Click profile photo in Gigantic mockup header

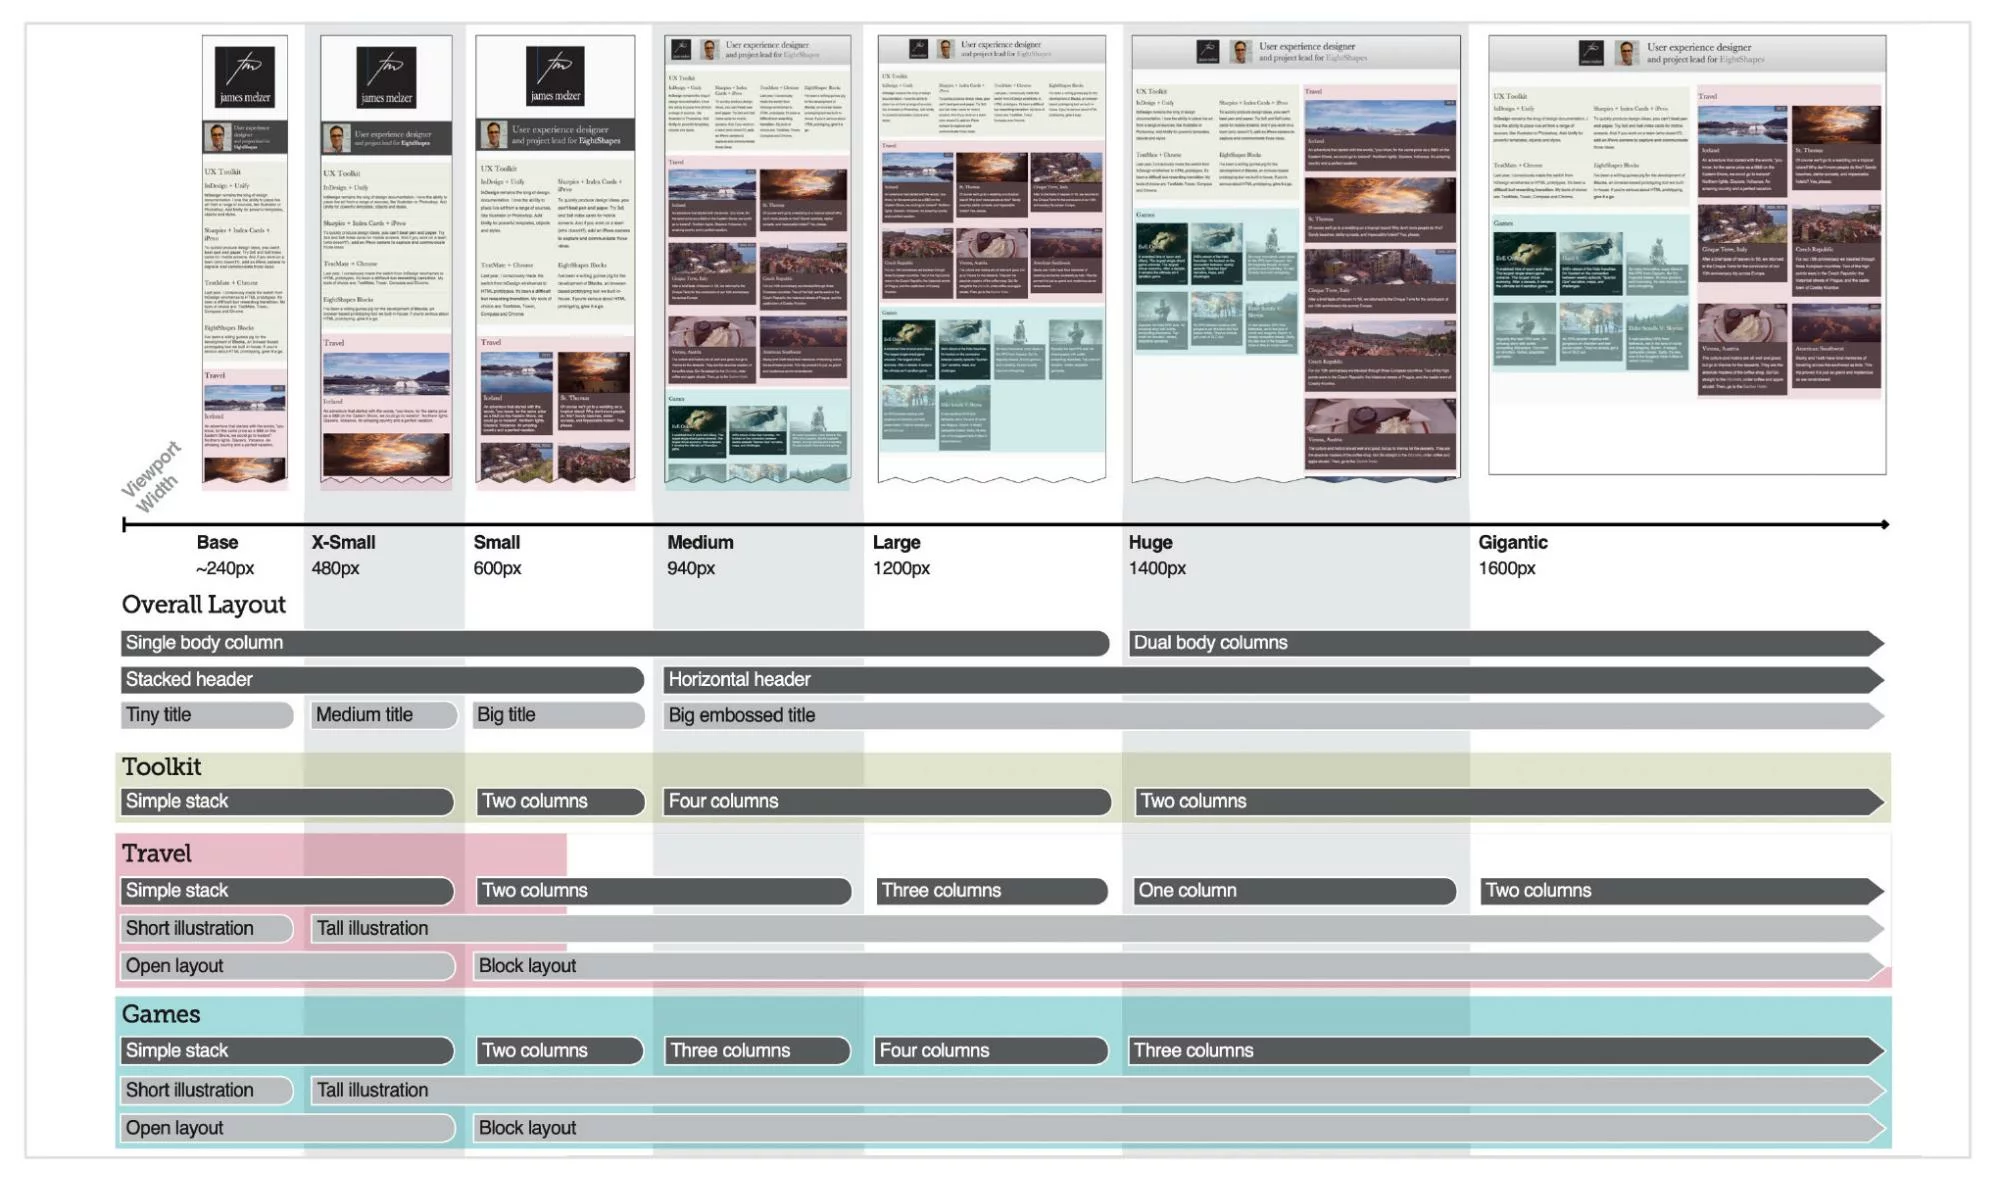coord(1627,53)
